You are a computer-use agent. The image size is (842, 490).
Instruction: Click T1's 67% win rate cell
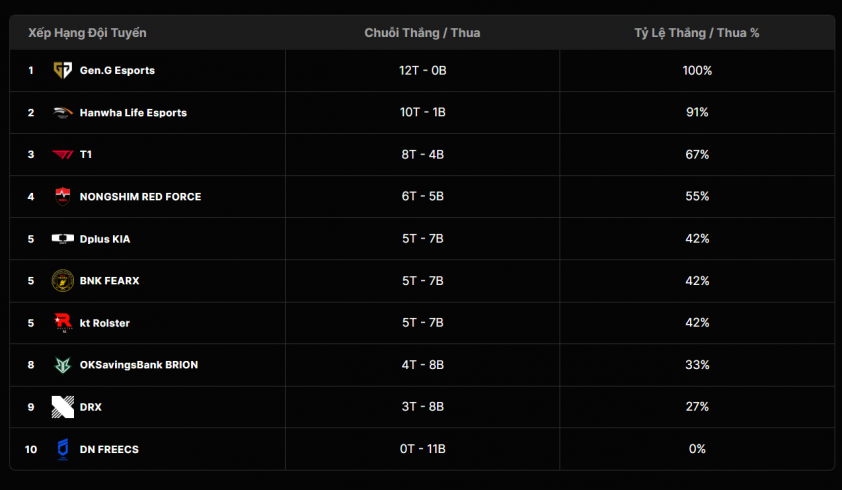pyautogui.click(x=697, y=155)
